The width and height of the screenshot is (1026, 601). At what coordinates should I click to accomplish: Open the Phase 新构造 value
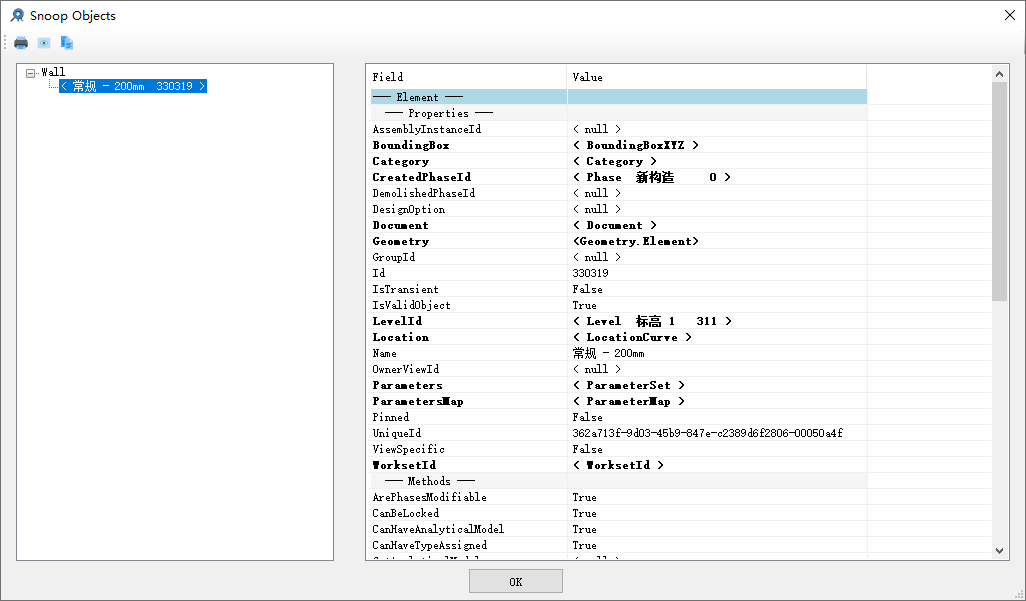(x=652, y=177)
